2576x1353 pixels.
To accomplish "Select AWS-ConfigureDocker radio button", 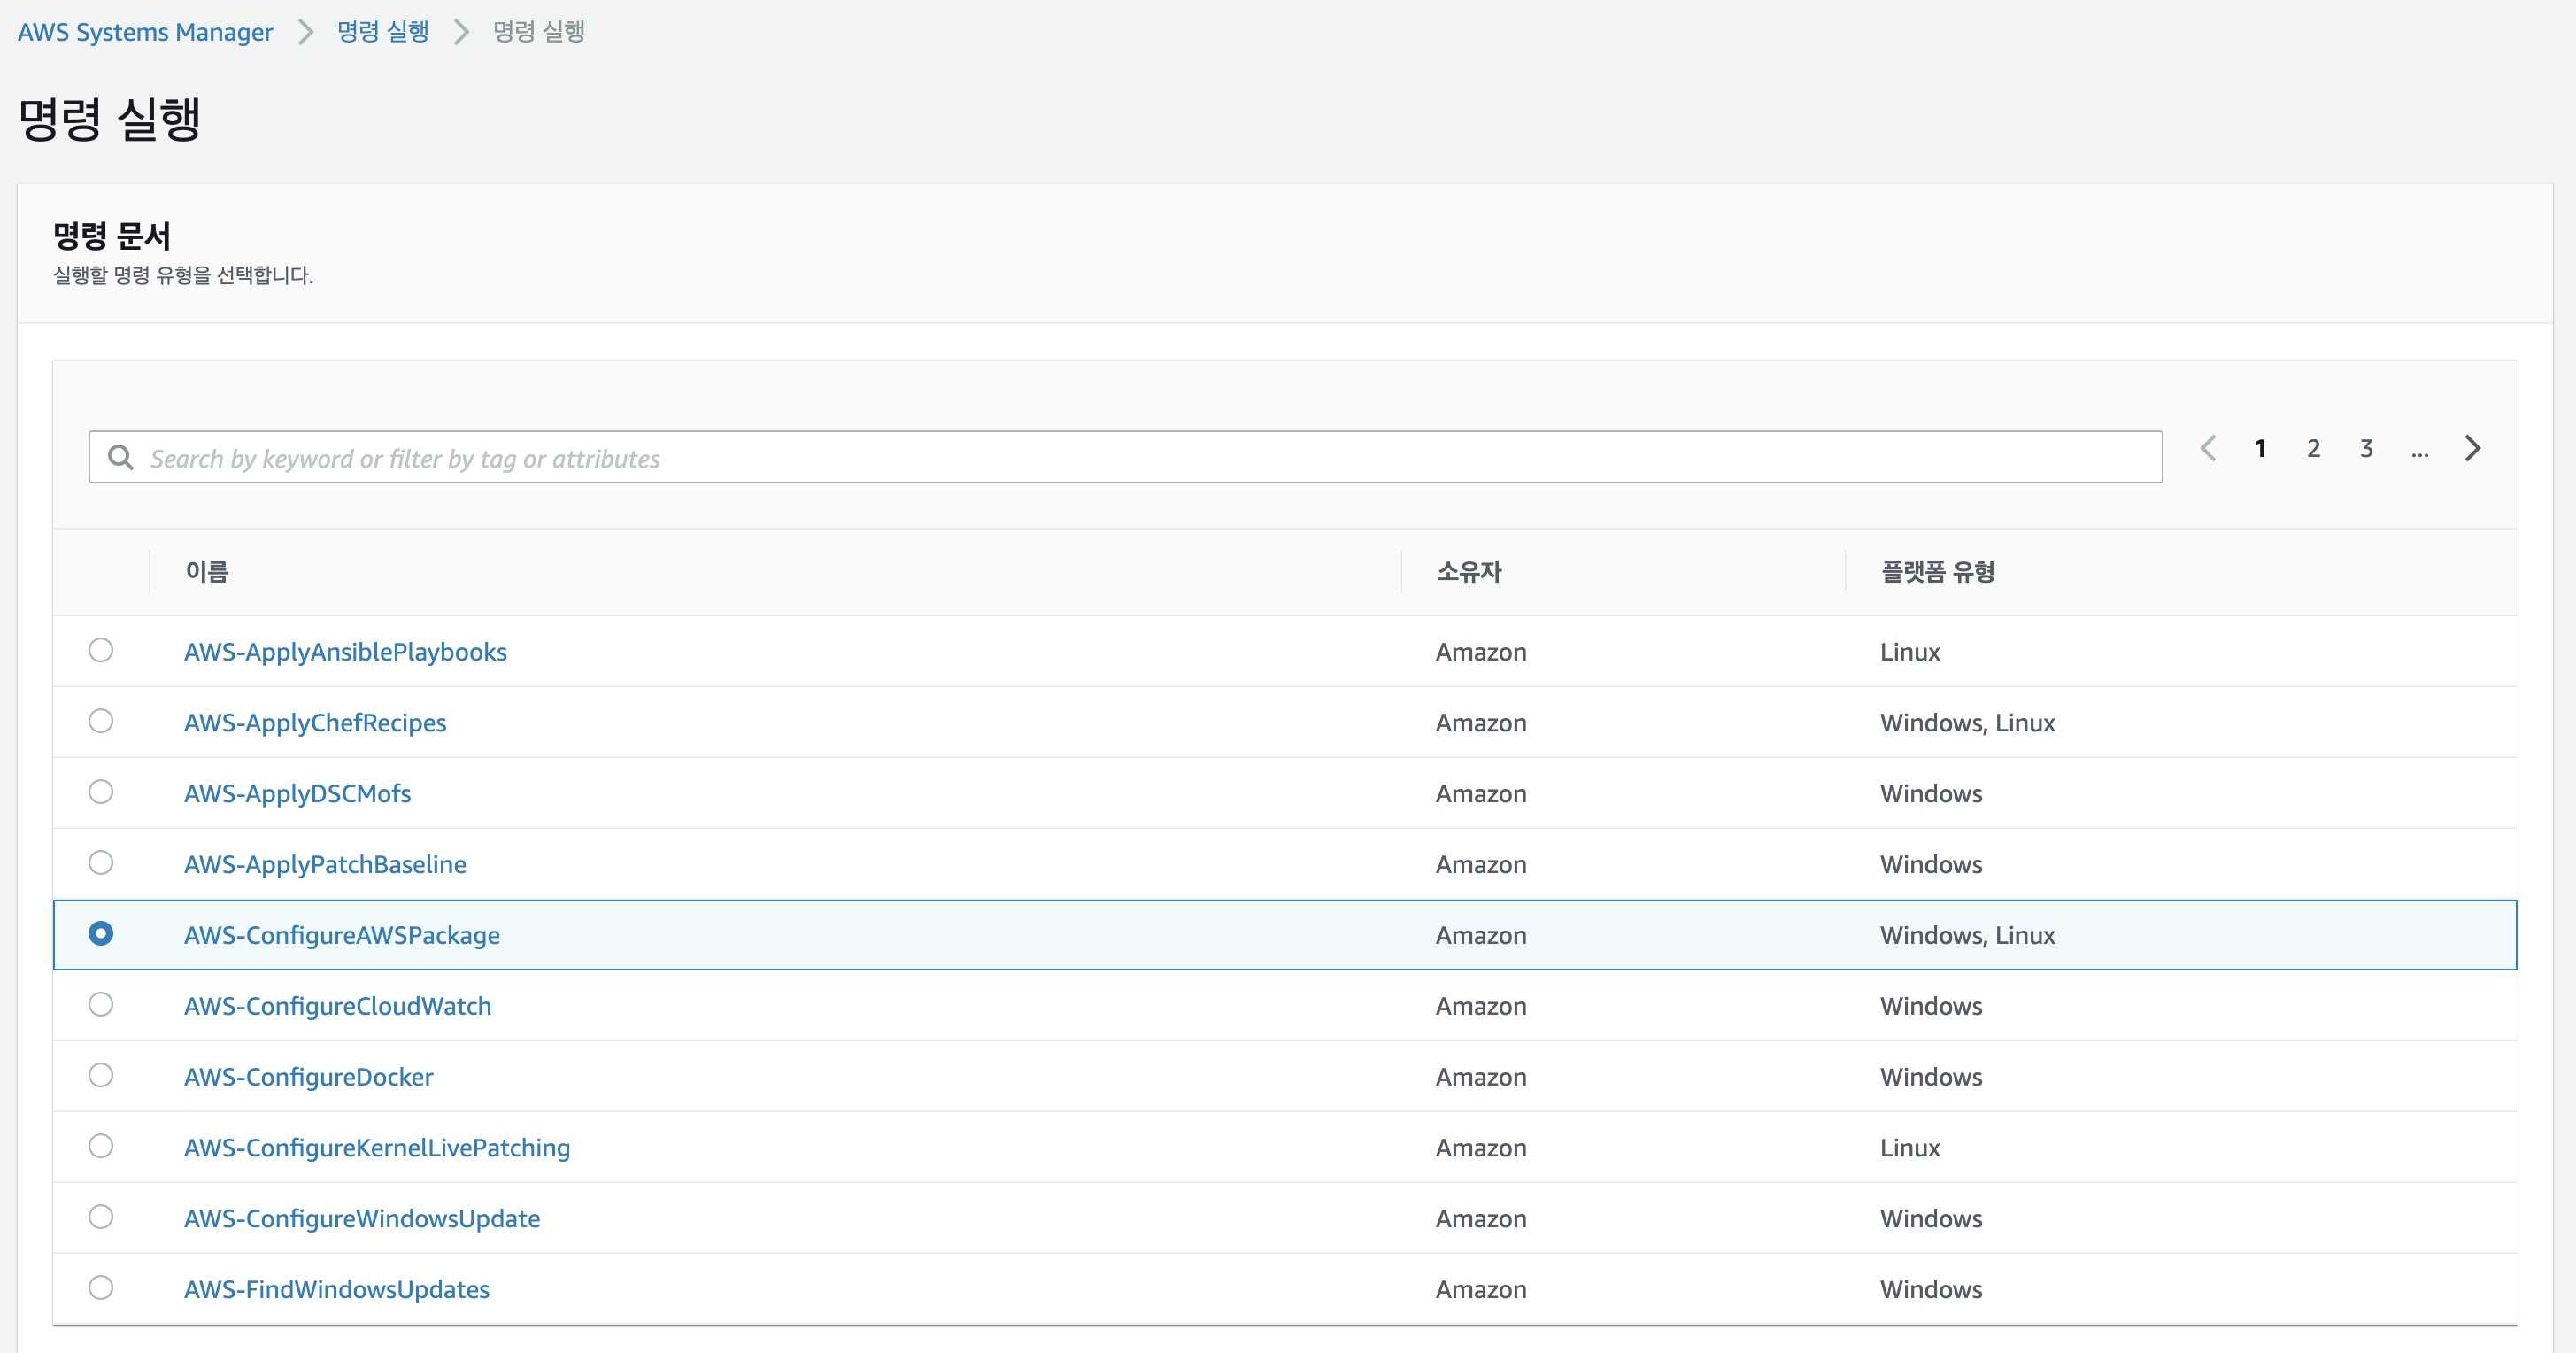I will click(x=101, y=1075).
